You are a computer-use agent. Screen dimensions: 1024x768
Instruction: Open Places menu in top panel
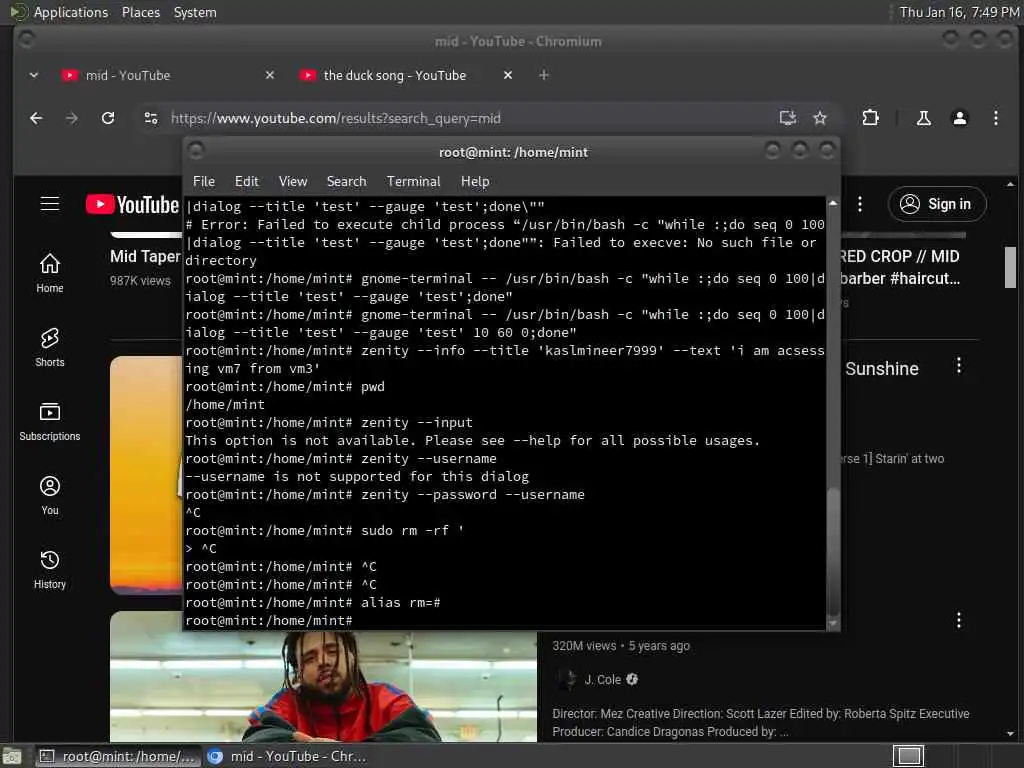140,12
